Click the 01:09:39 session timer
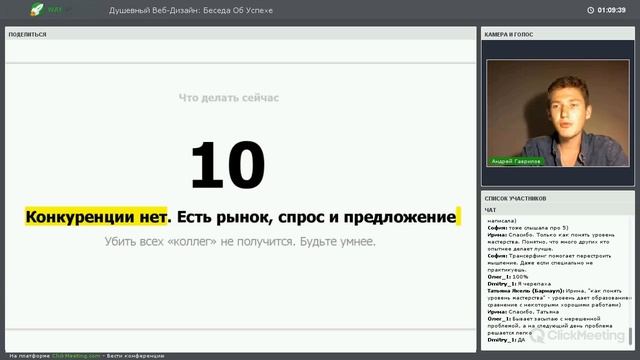The height and width of the screenshot is (360, 640). pos(611,10)
